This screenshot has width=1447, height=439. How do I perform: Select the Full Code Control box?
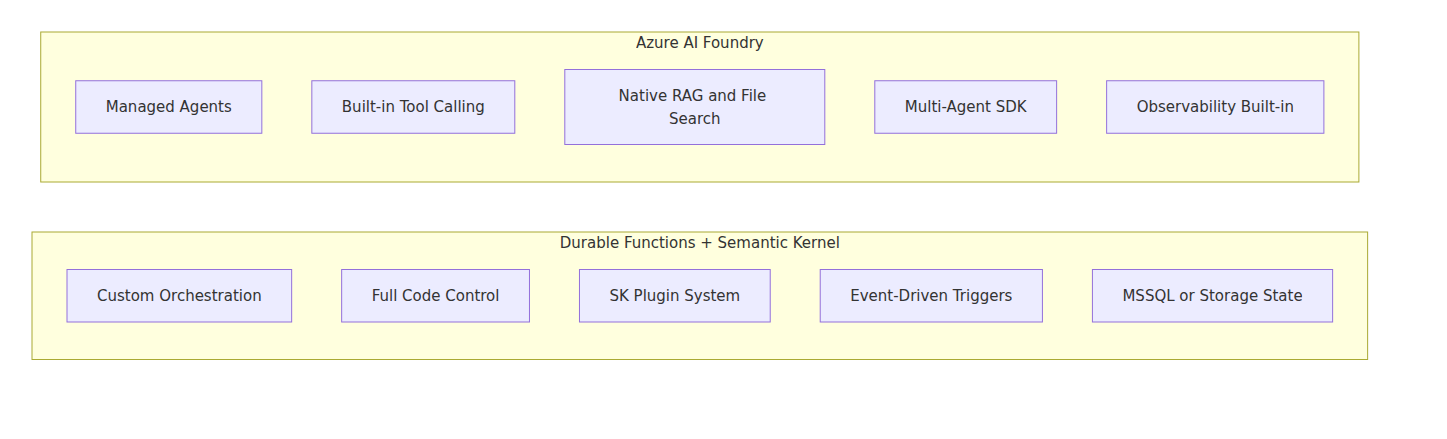pyautogui.click(x=435, y=296)
